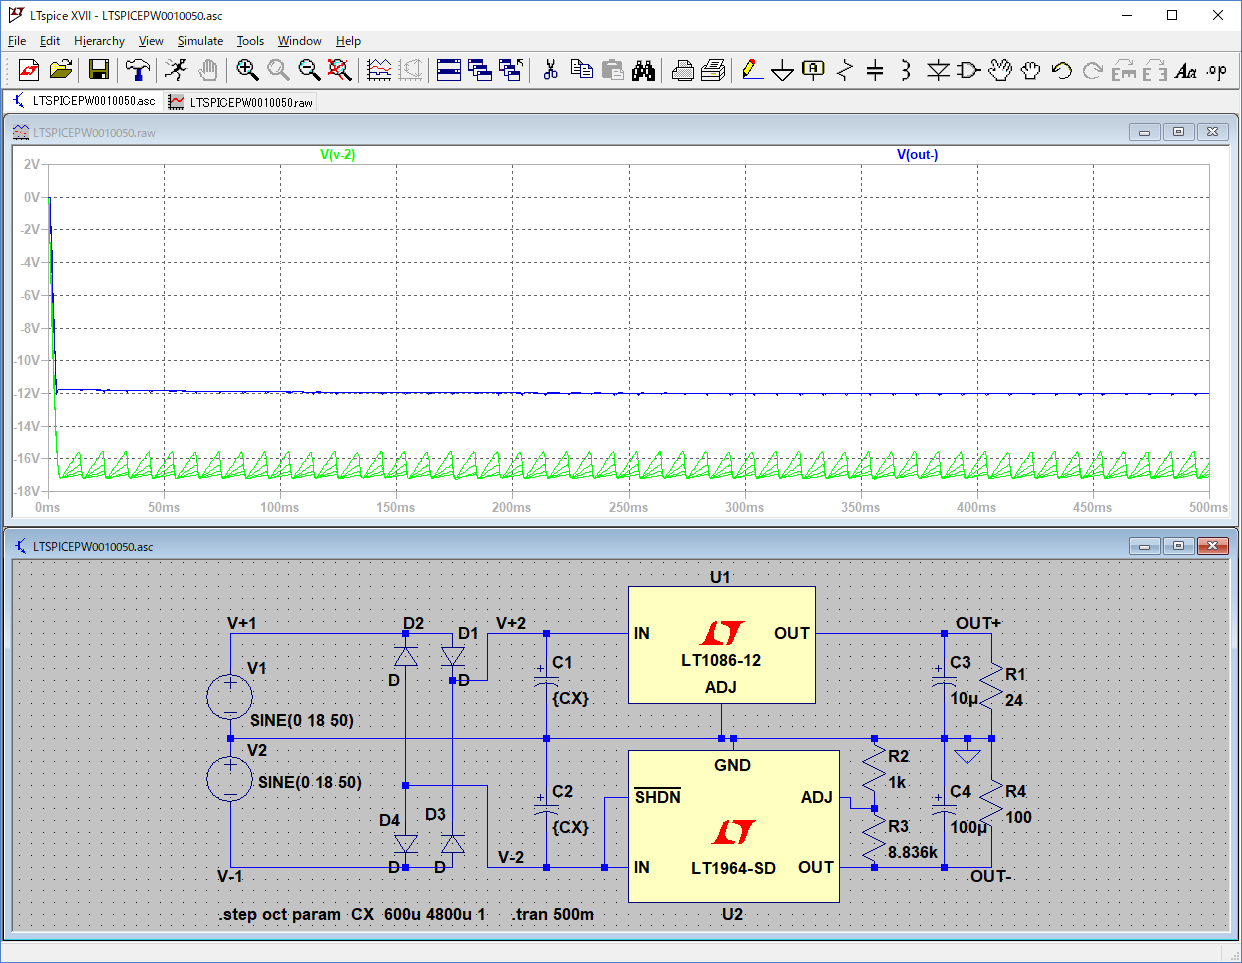Select the Cut scissors tool
Image resolution: width=1242 pixels, height=963 pixels.
click(x=550, y=70)
